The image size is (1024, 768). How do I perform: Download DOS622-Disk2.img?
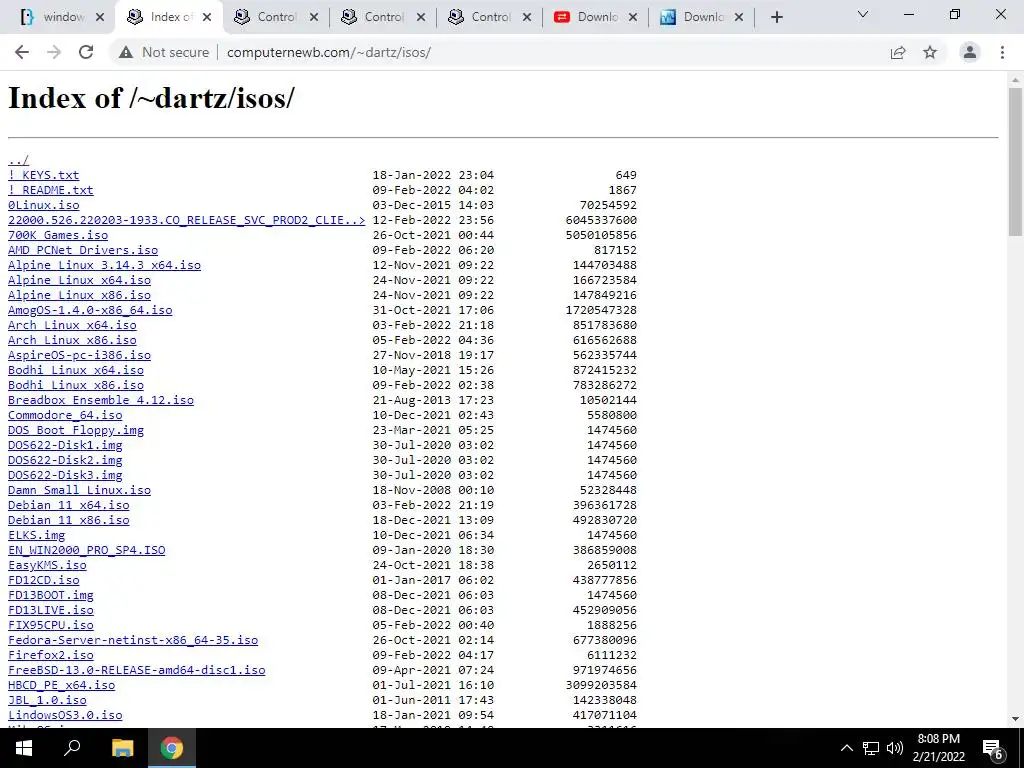click(65, 460)
